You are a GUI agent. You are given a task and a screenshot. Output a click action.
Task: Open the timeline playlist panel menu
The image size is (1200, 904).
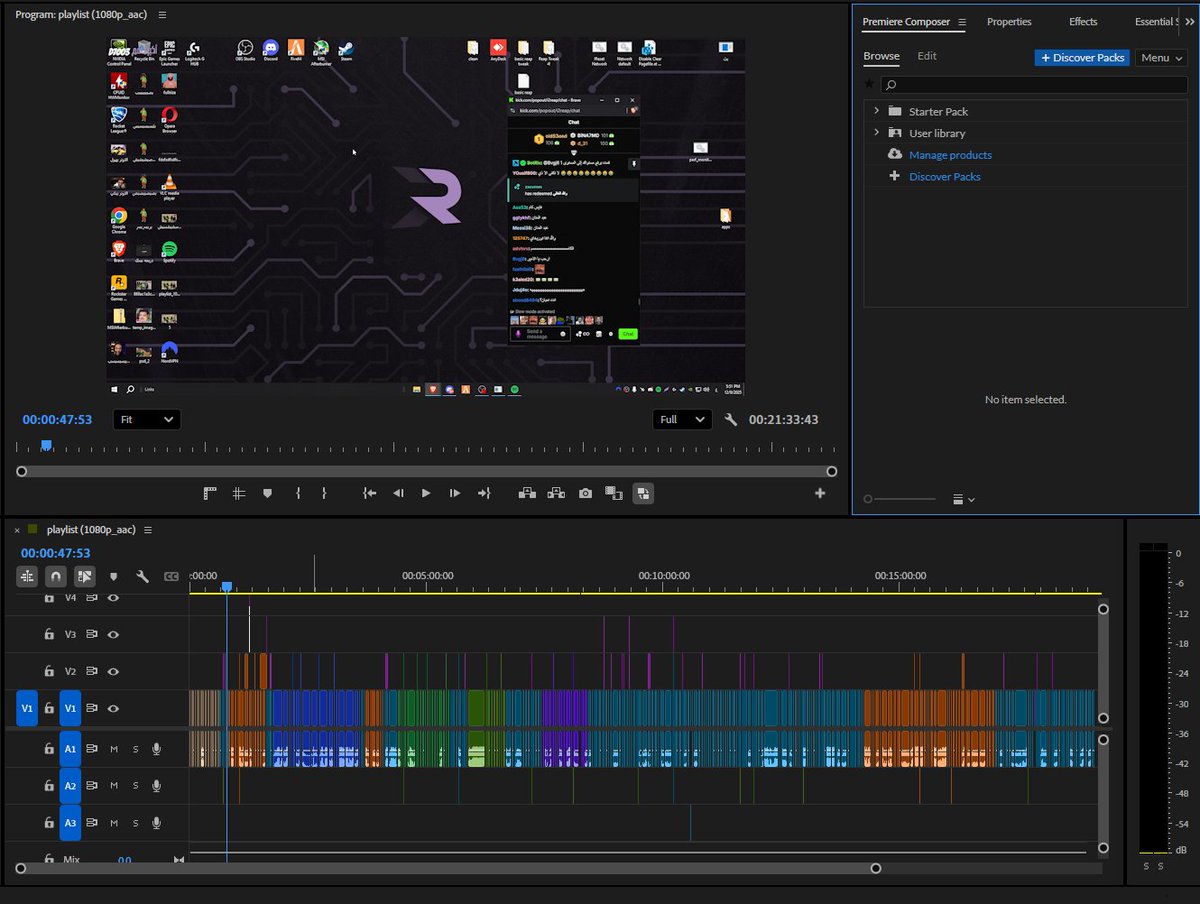click(x=148, y=529)
